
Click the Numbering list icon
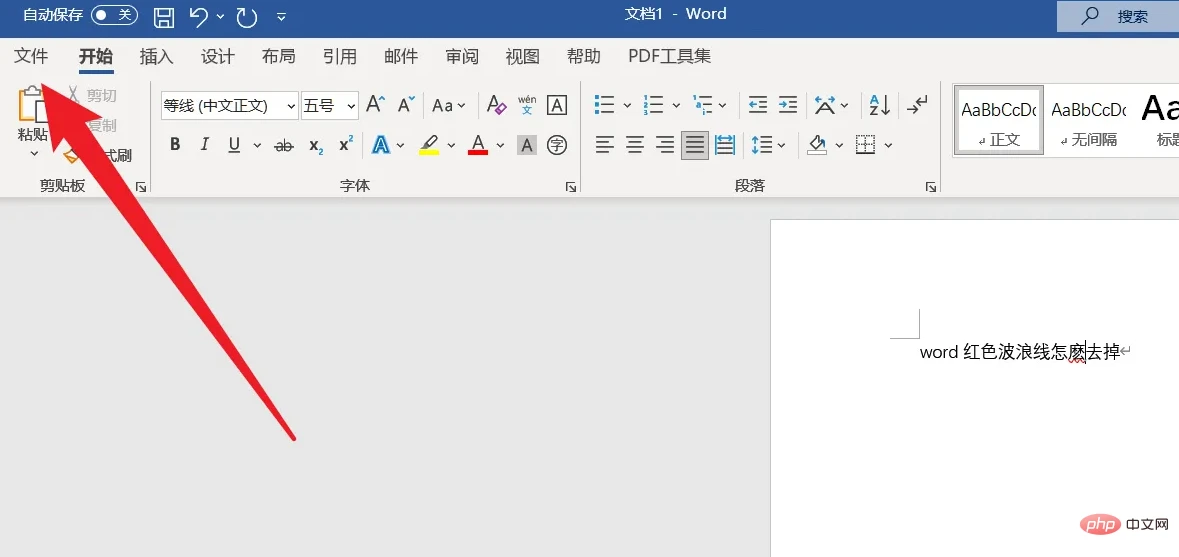click(x=653, y=104)
